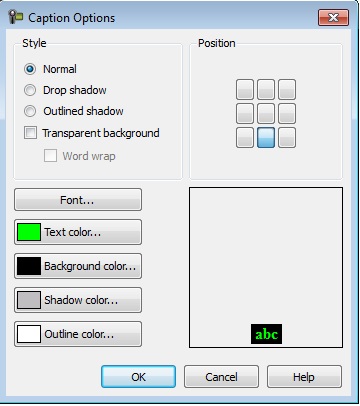Select the top-left caption position button

[x=245, y=89]
